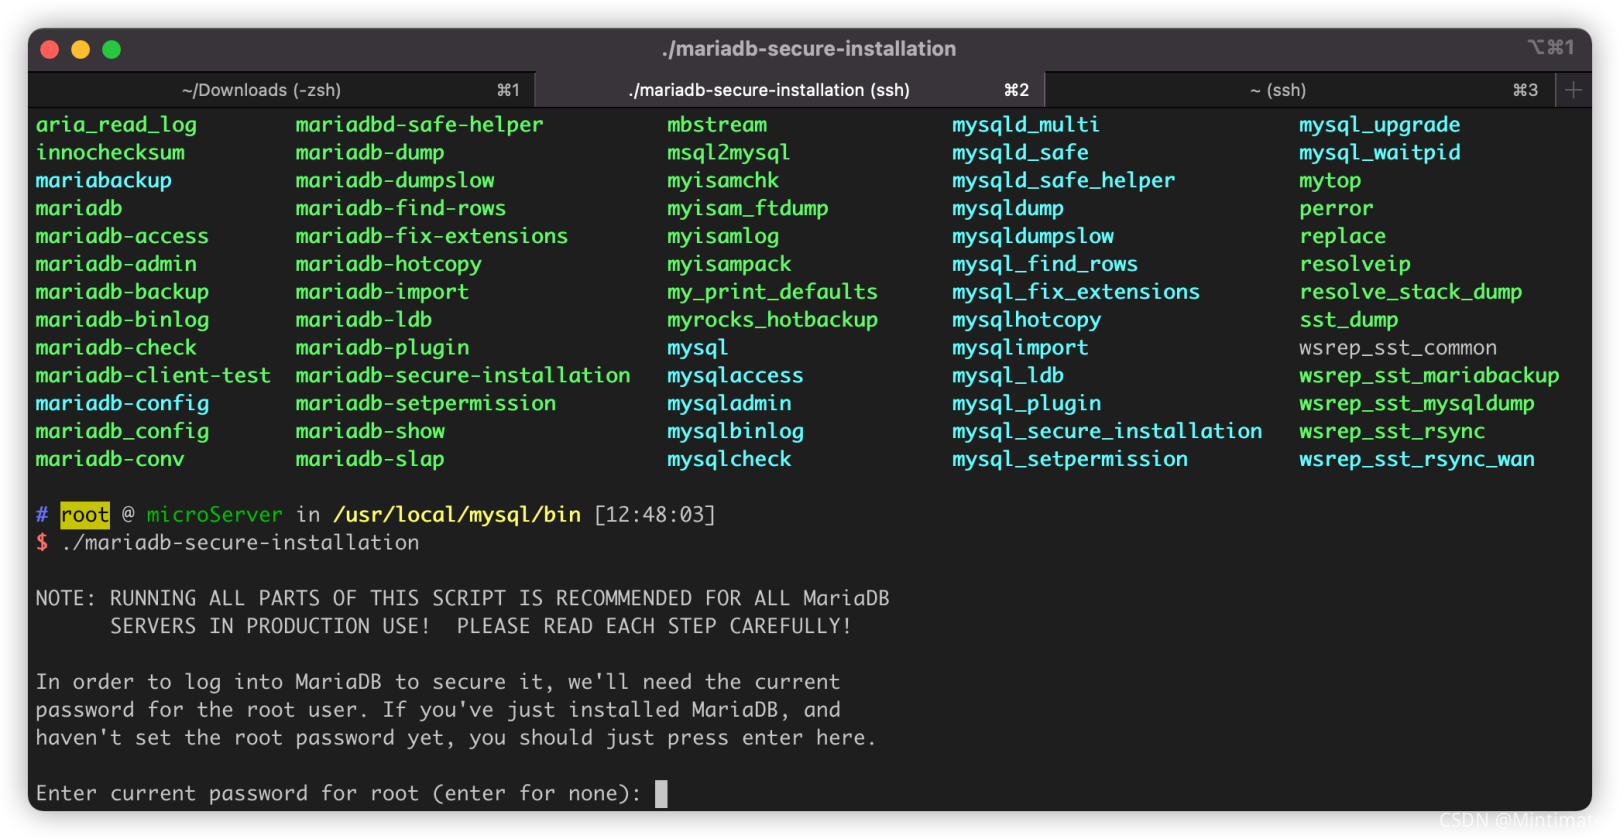The image size is (1620, 839).
Task: Click mariadb-setpermission entry
Action: coord(426,404)
